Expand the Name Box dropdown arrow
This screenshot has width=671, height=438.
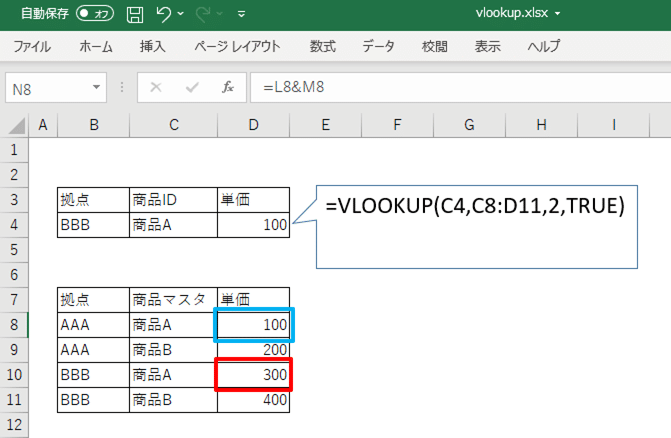pos(97,88)
